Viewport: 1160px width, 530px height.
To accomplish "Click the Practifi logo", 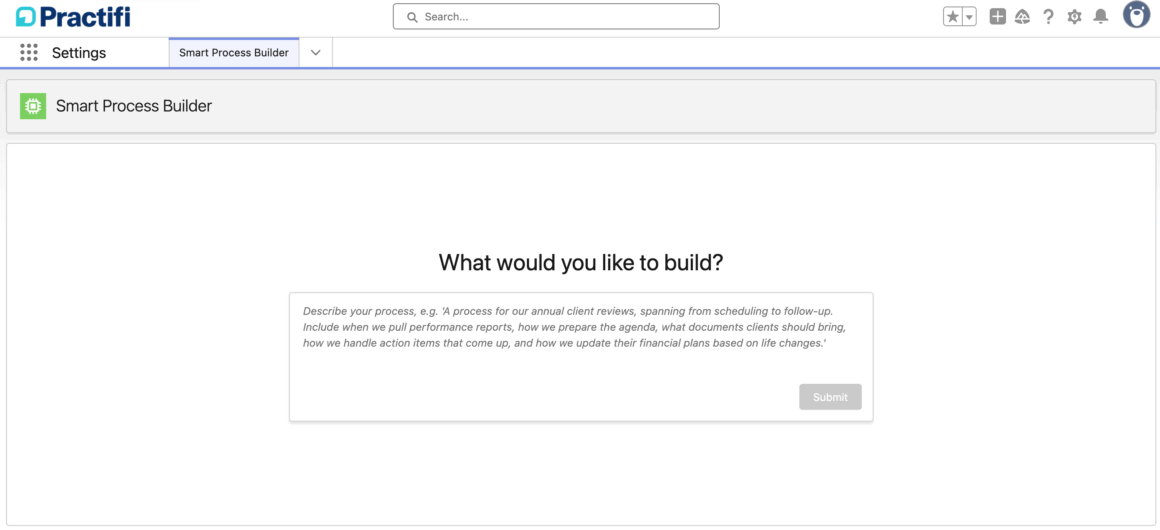I will (x=73, y=17).
